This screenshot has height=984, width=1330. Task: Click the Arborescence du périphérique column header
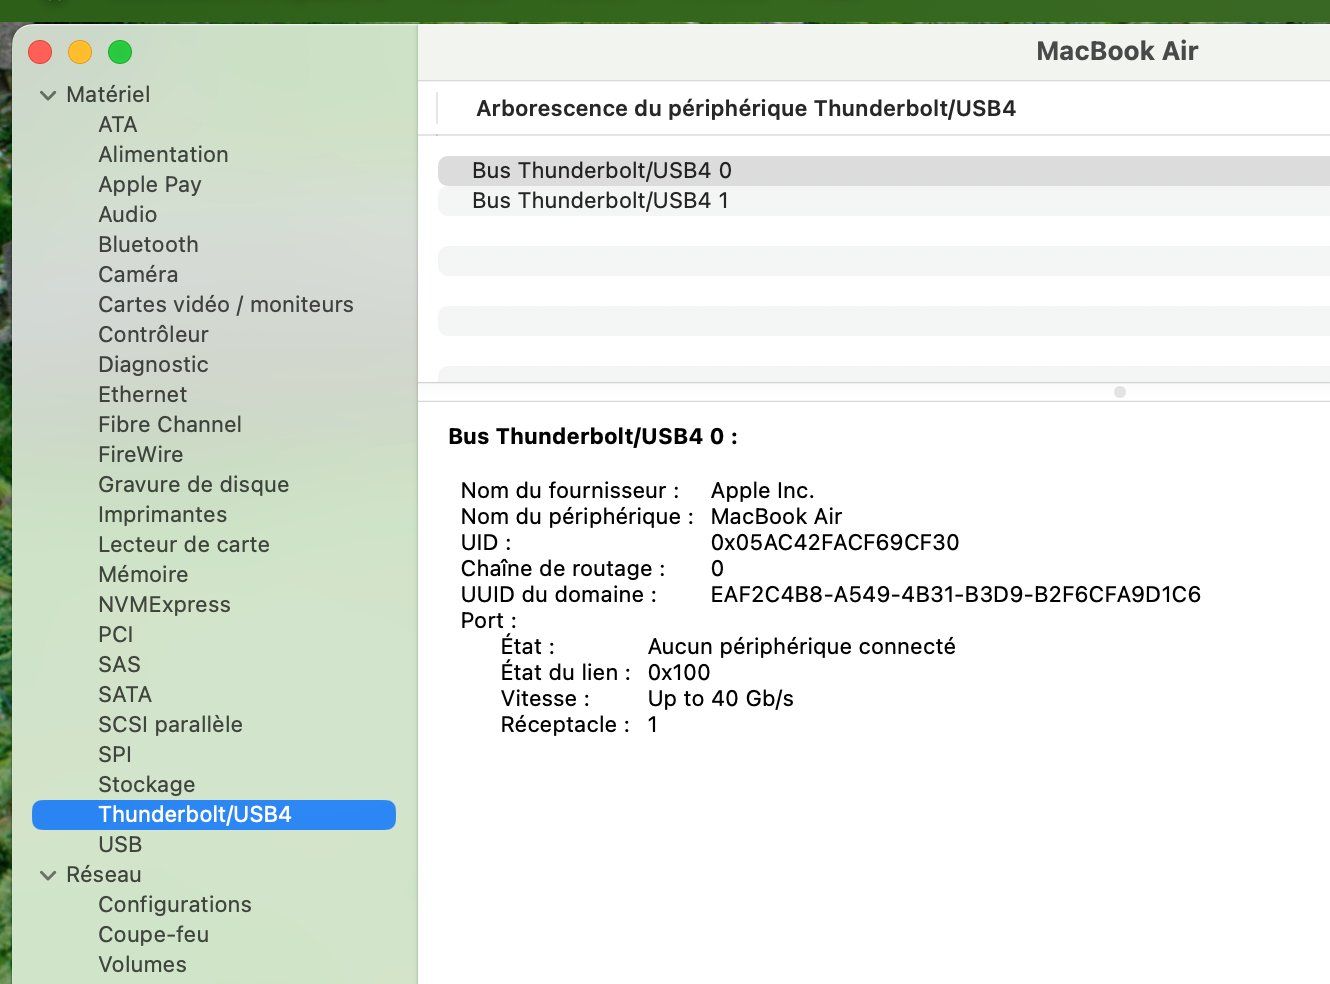[746, 109]
